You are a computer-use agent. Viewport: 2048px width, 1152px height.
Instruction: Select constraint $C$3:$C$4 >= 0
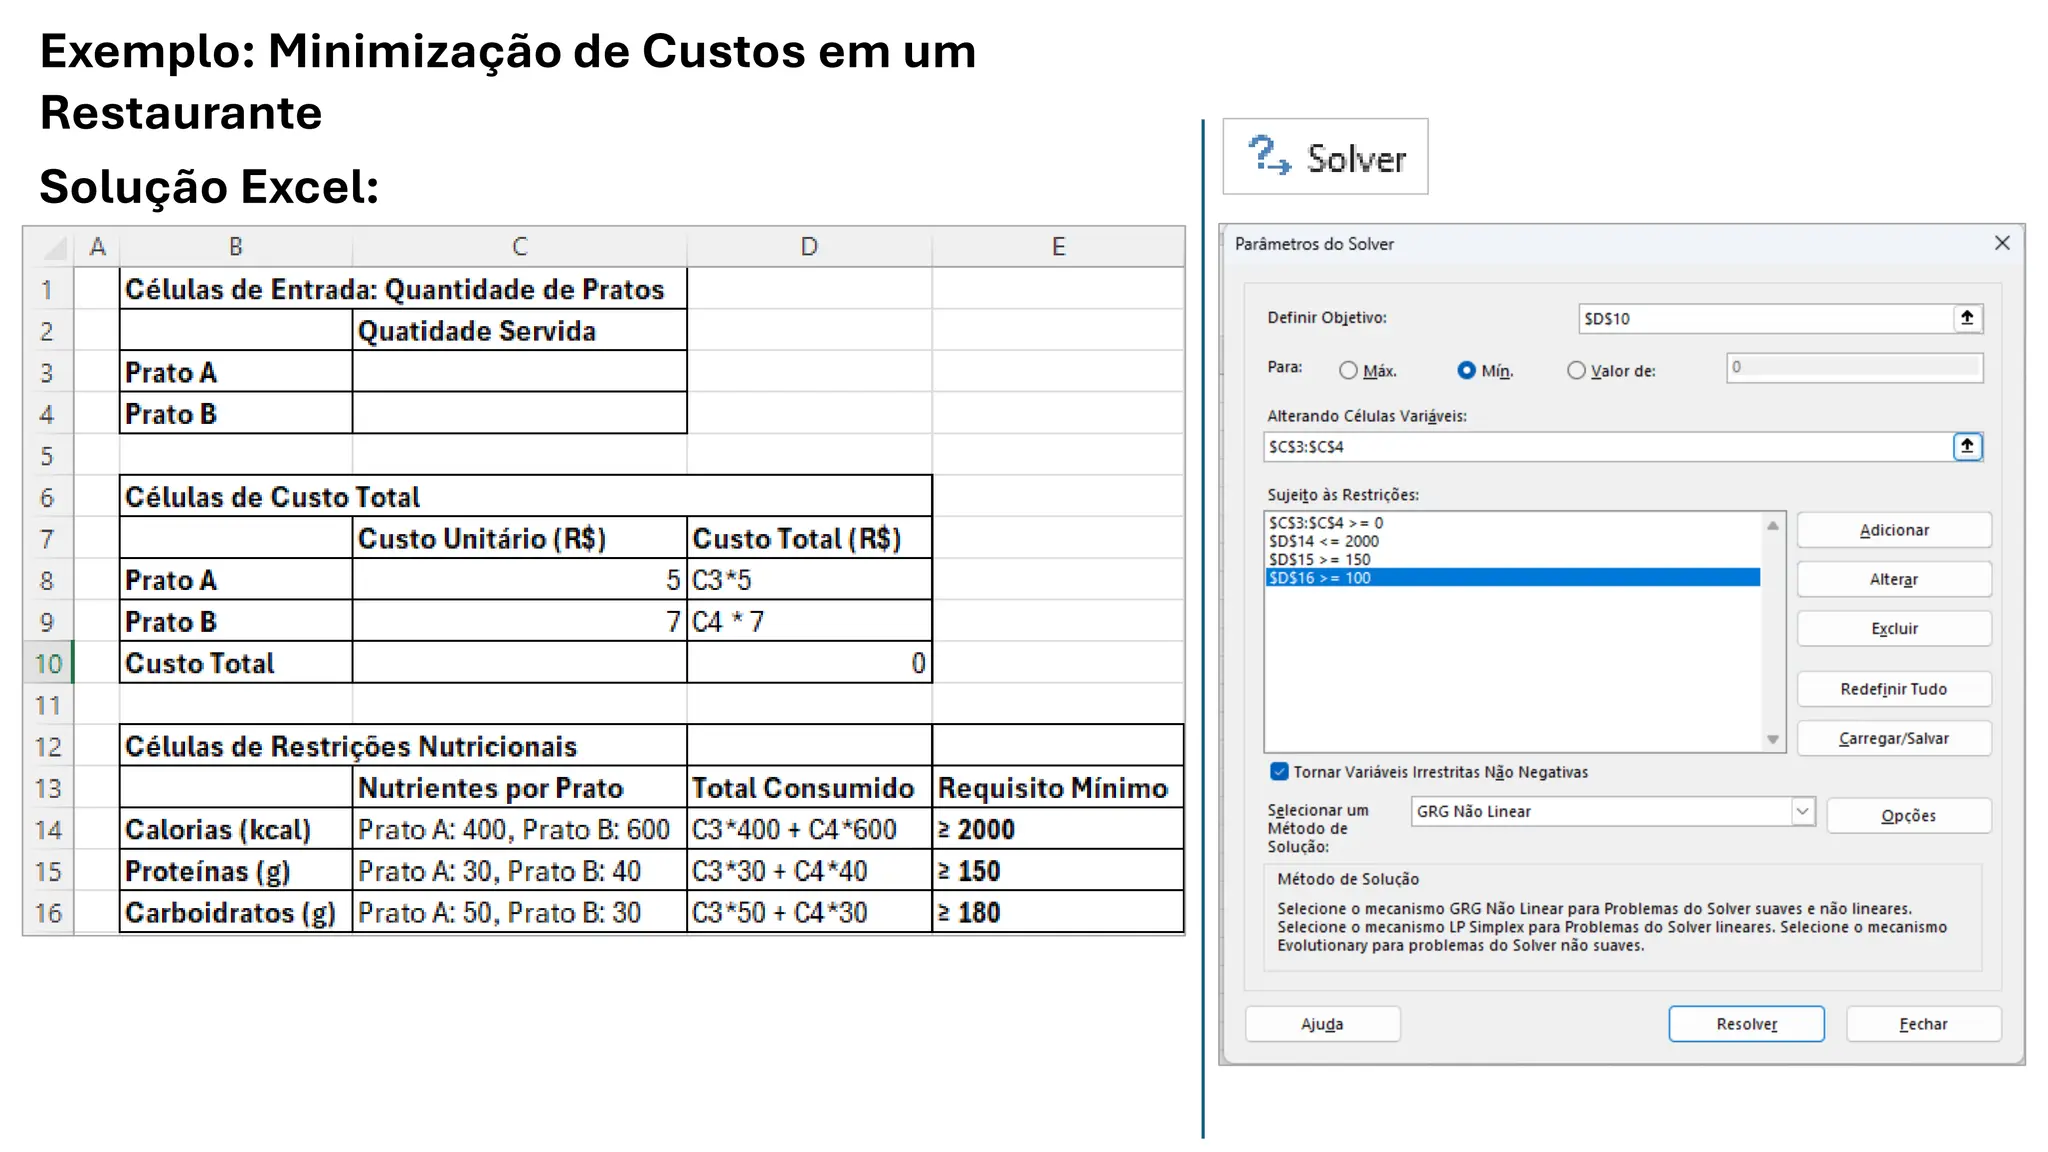(x=1512, y=523)
